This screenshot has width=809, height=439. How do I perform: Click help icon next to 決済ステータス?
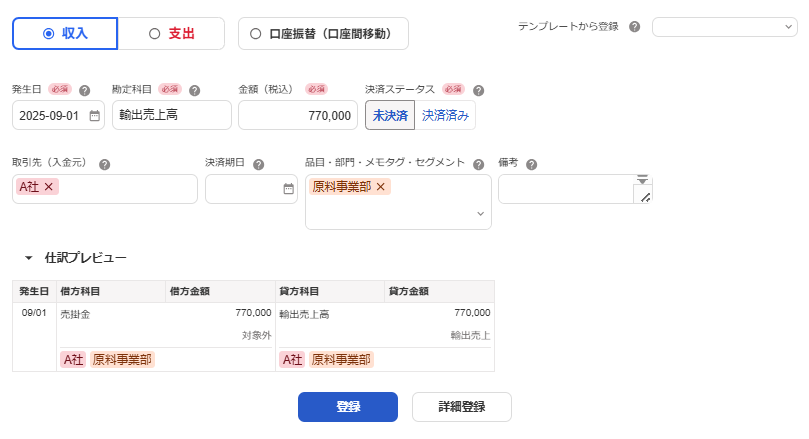pyautogui.click(x=479, y=90)
